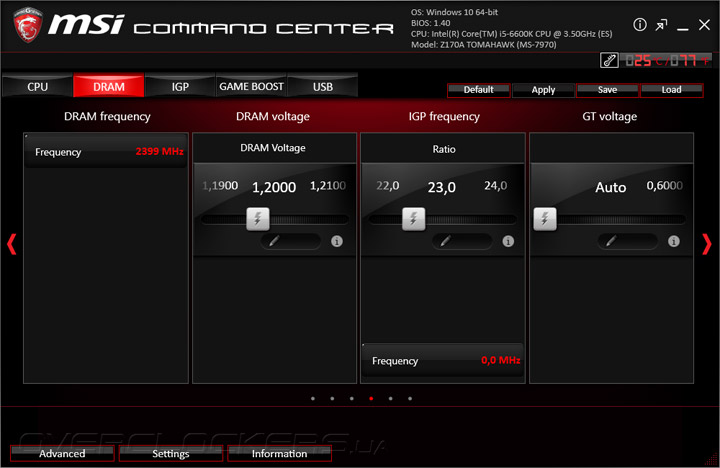Image resolution: width=720 pixels, height=468 pixels.
Task: Open the Settings button
Action: tap(170, 454)
